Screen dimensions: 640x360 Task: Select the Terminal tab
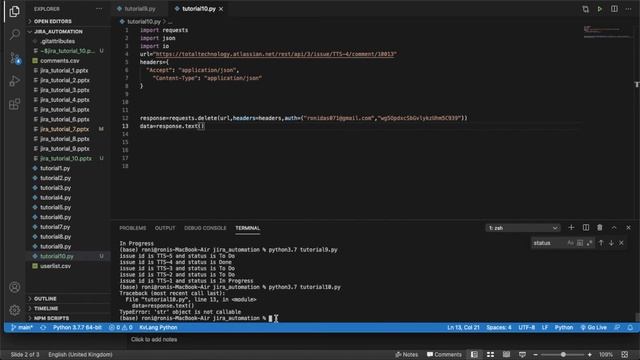click(x=247, y=228)
